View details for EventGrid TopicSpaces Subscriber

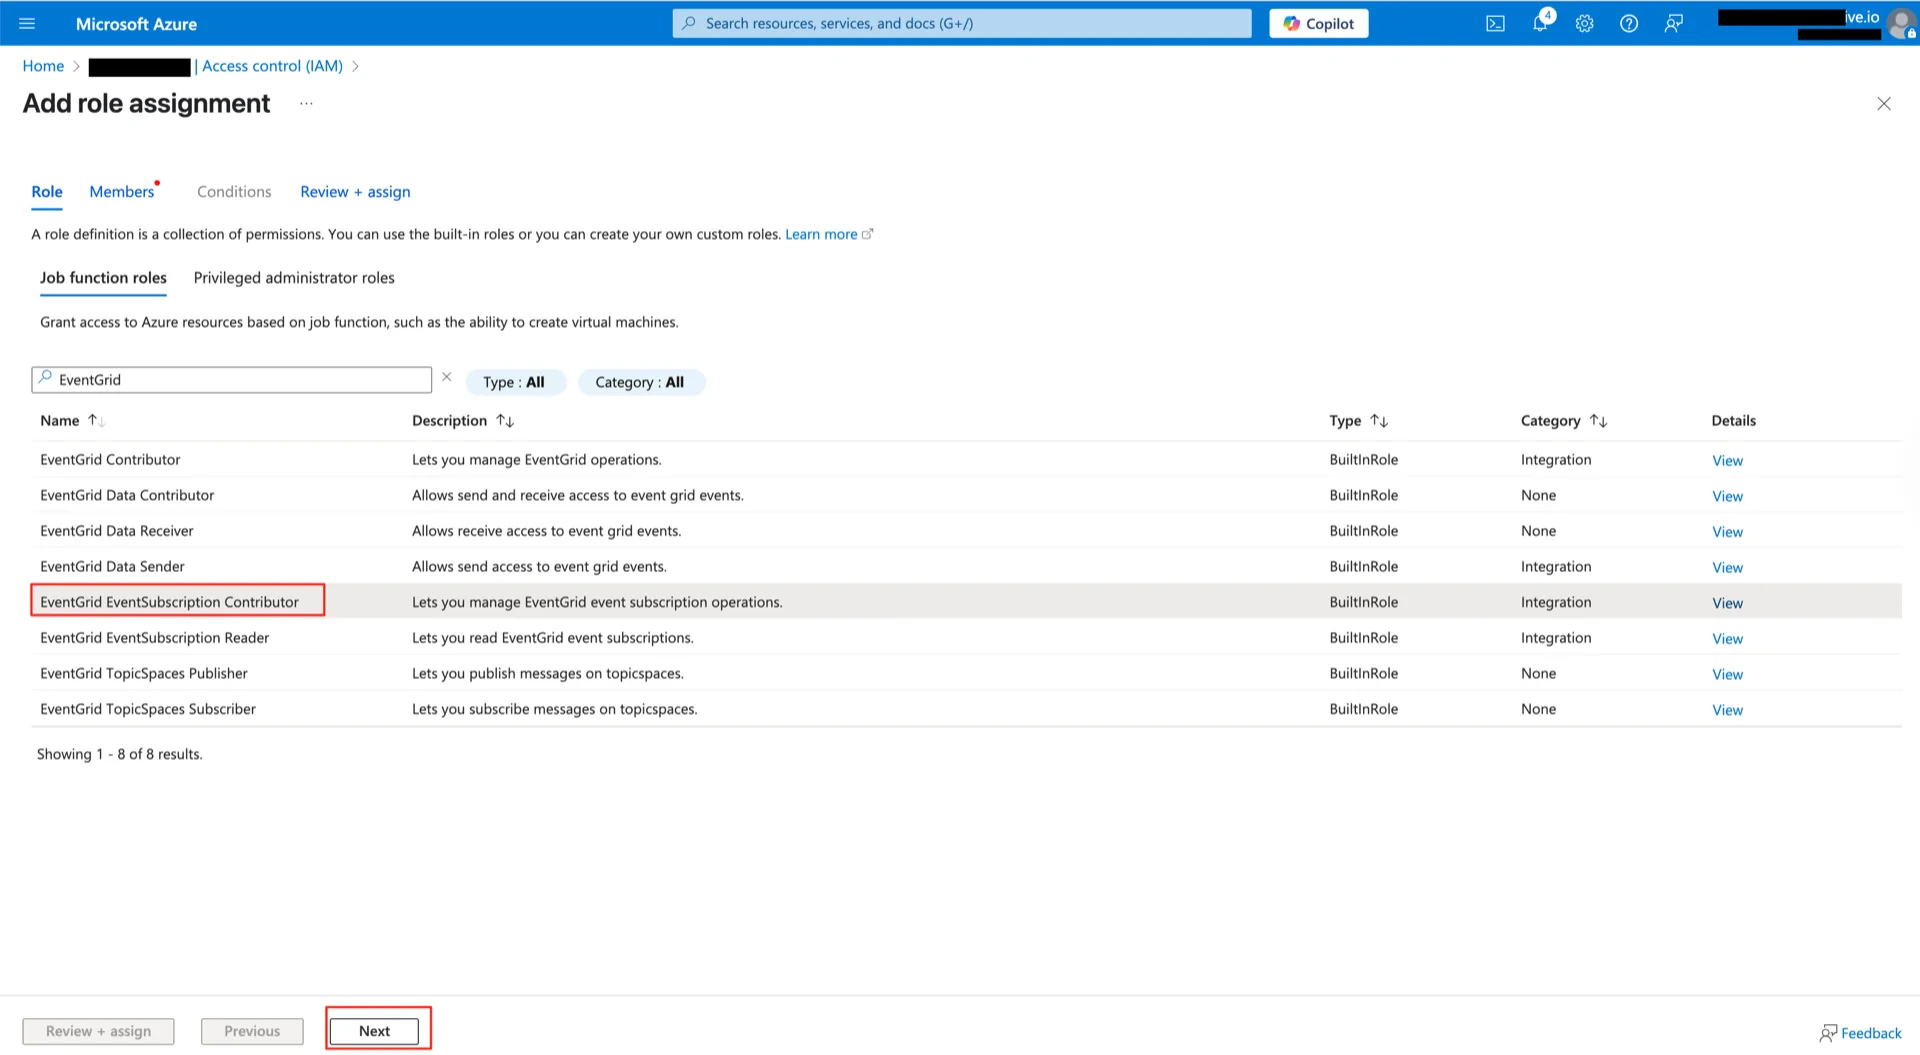1727,710
